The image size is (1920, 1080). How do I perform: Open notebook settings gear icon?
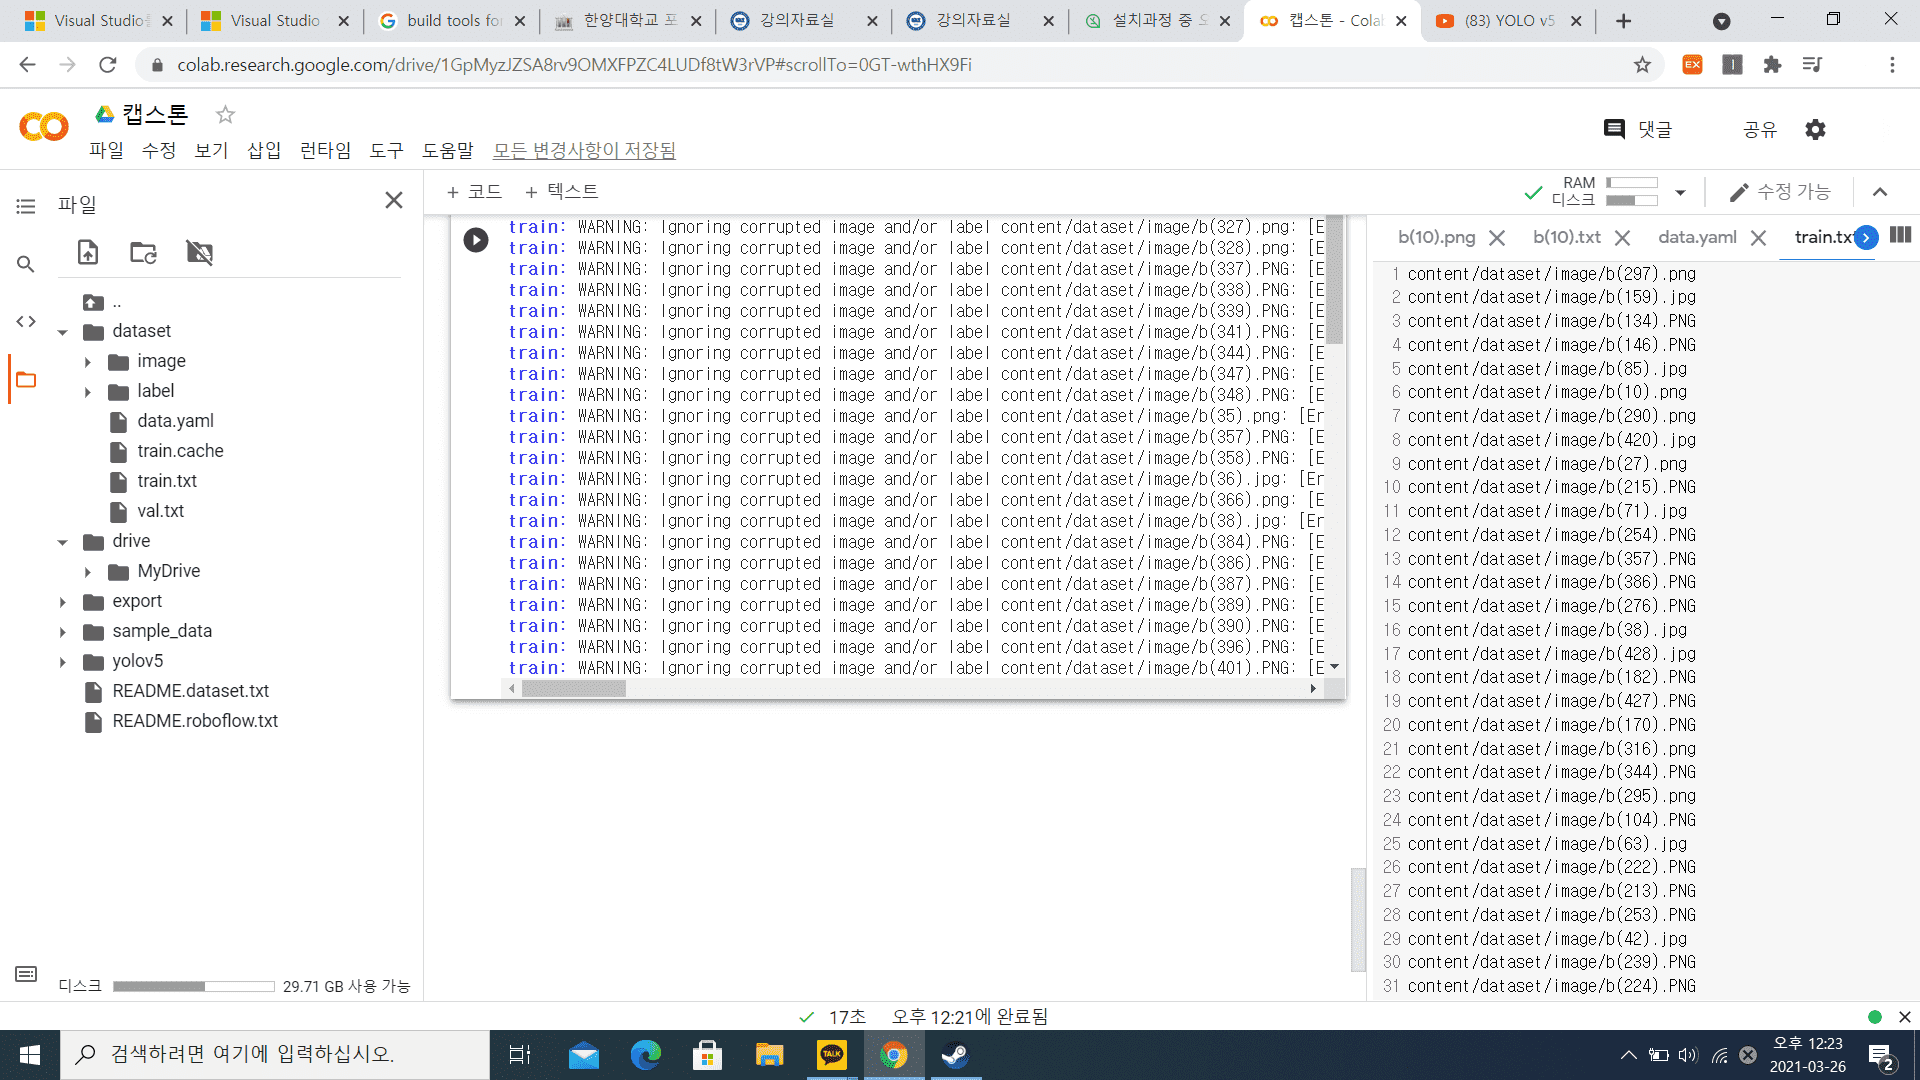1815,129
